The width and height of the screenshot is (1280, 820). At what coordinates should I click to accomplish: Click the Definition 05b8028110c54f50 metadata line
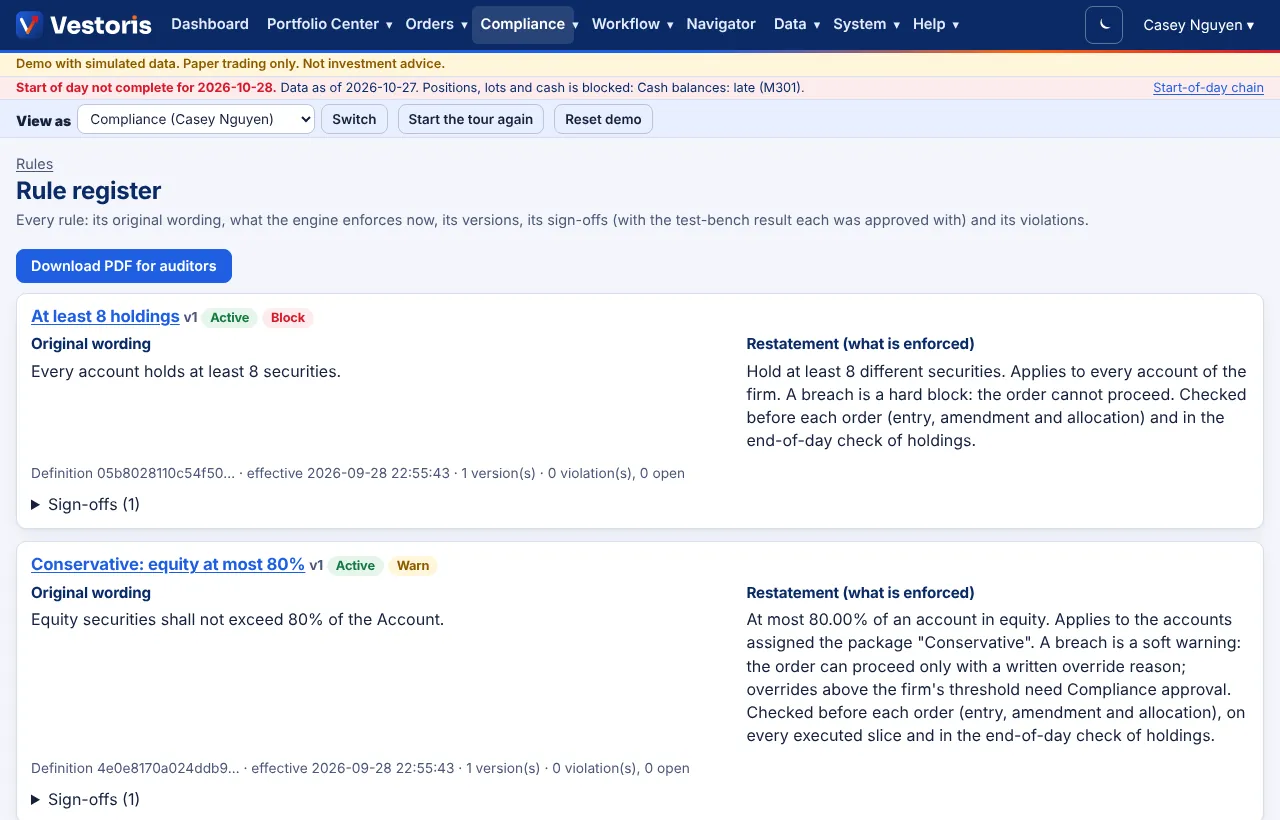(x=358, y=473)
